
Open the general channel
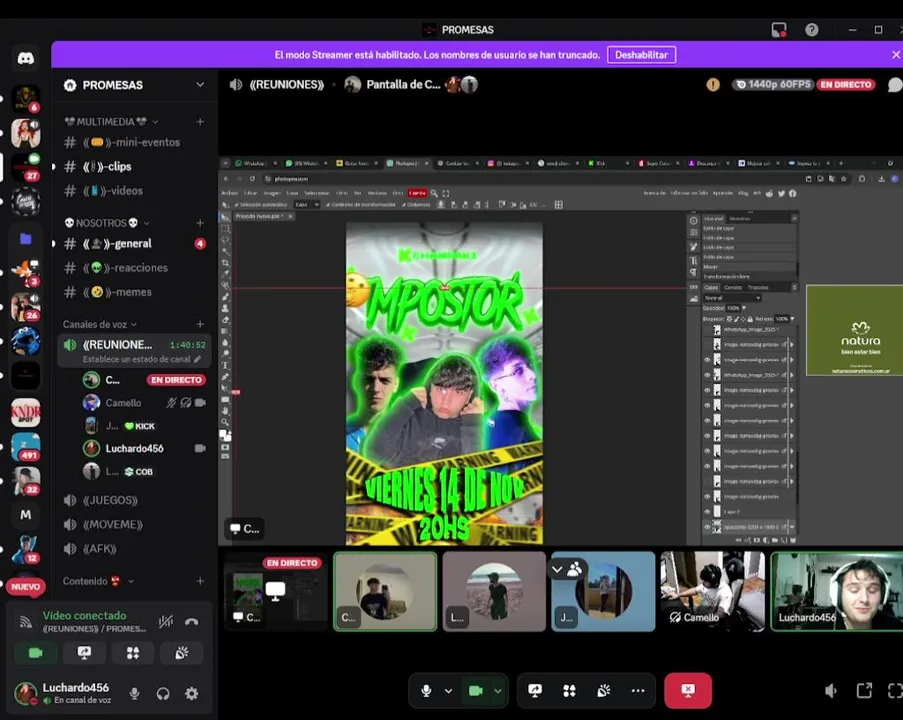[x=134, y=244]
